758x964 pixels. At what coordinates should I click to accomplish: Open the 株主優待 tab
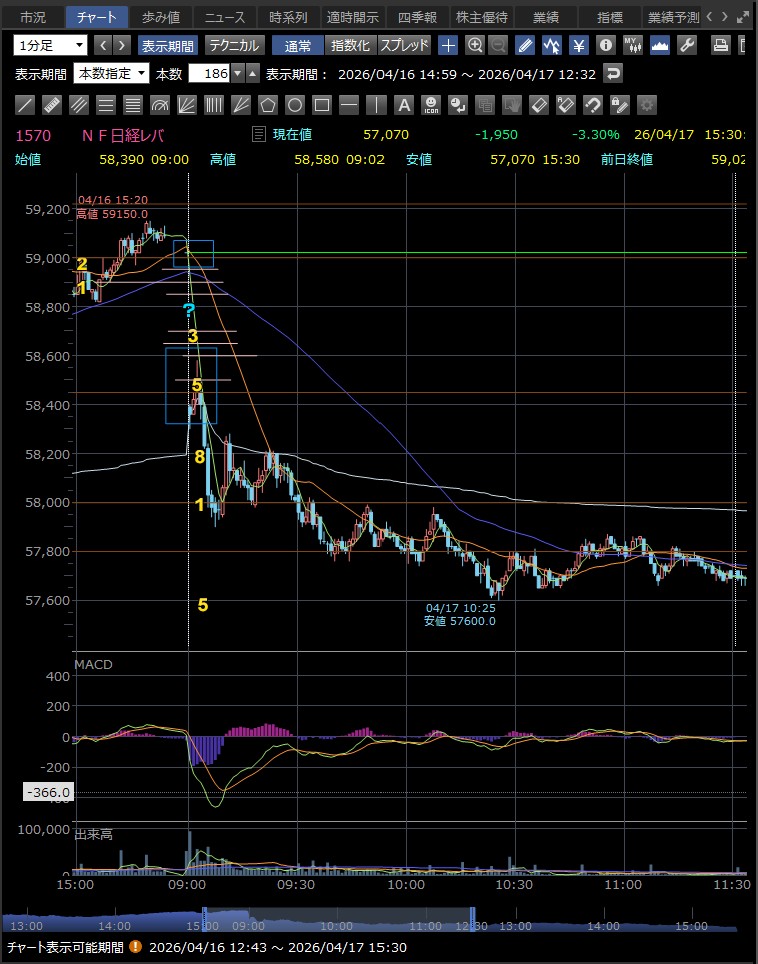coord(481,17)
